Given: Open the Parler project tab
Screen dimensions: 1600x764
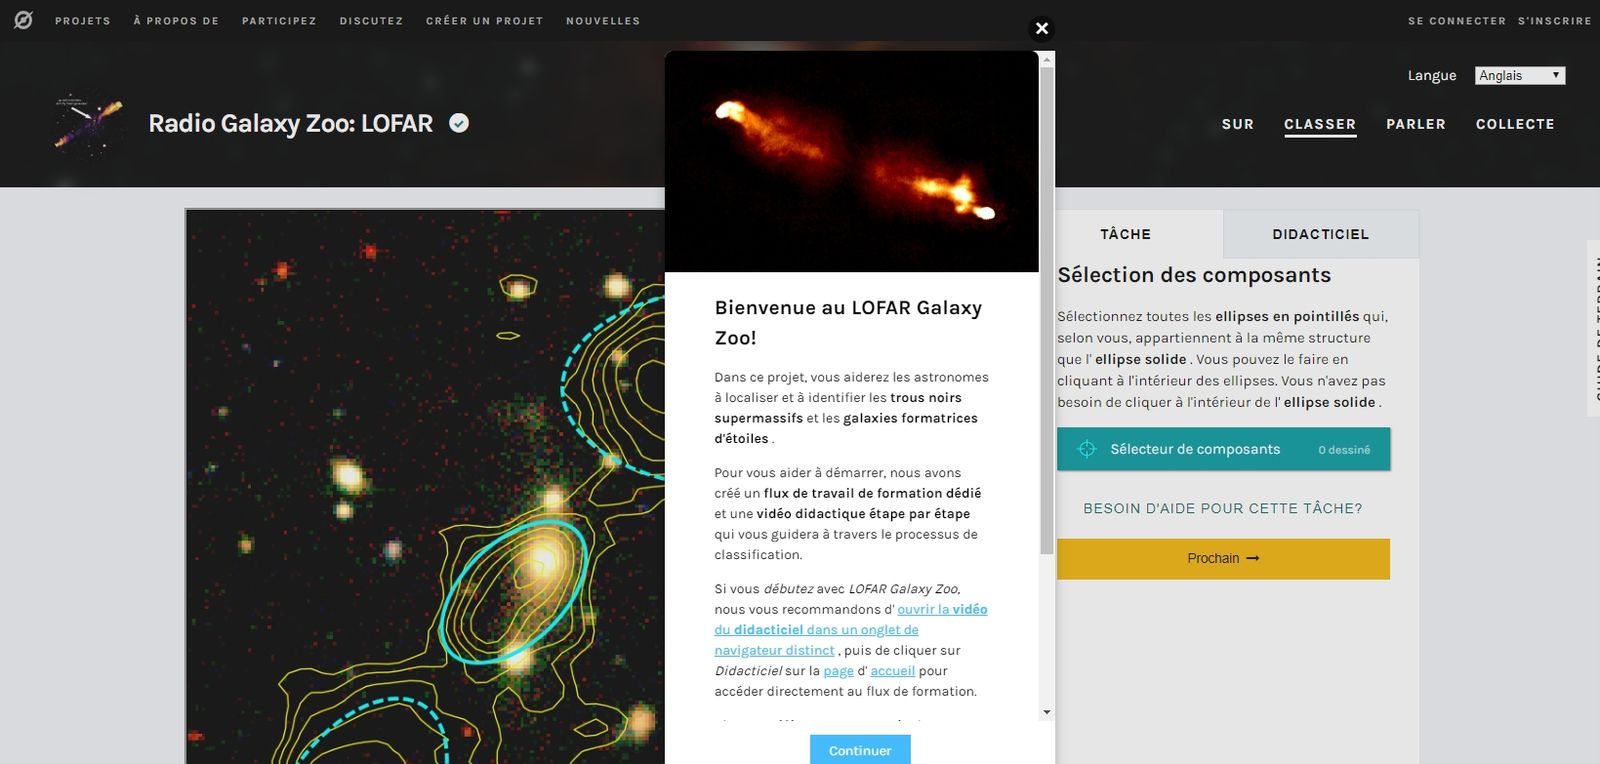Looking at the screenshot, I should (1416, 124).
